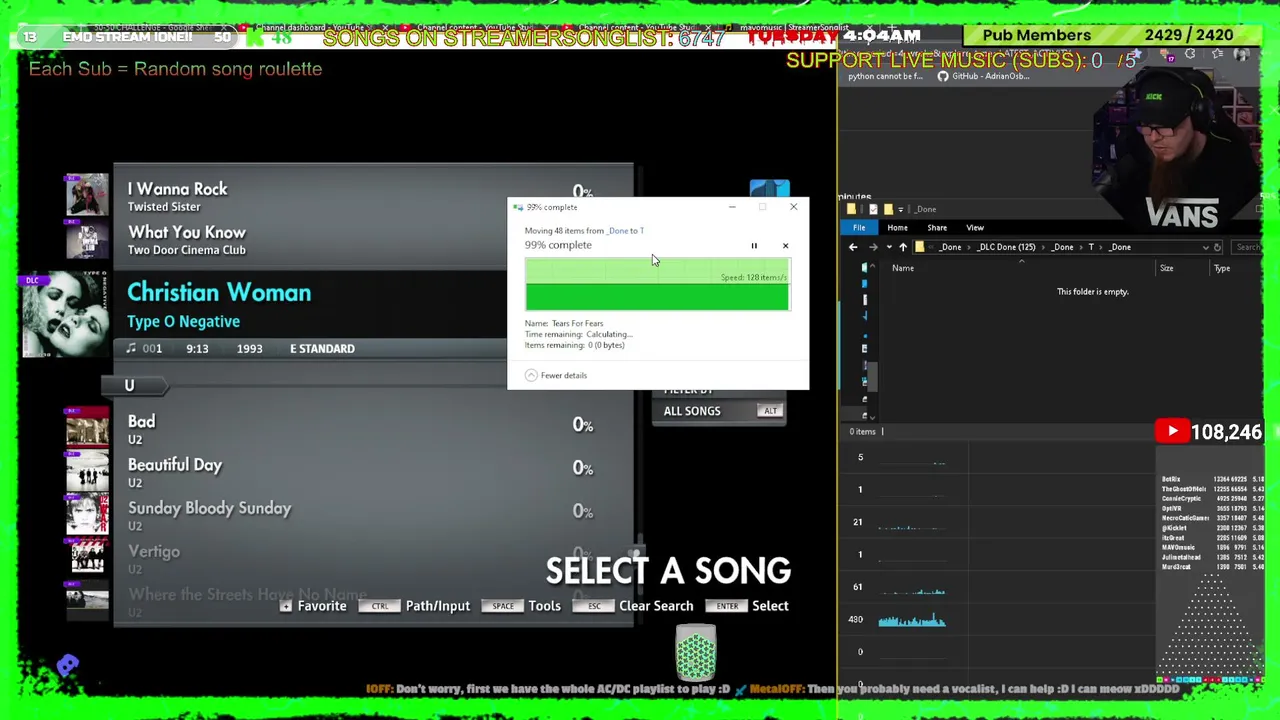Cancel the file move with X icon
This screenshot has width=1280, height=720.
(785, 245)
